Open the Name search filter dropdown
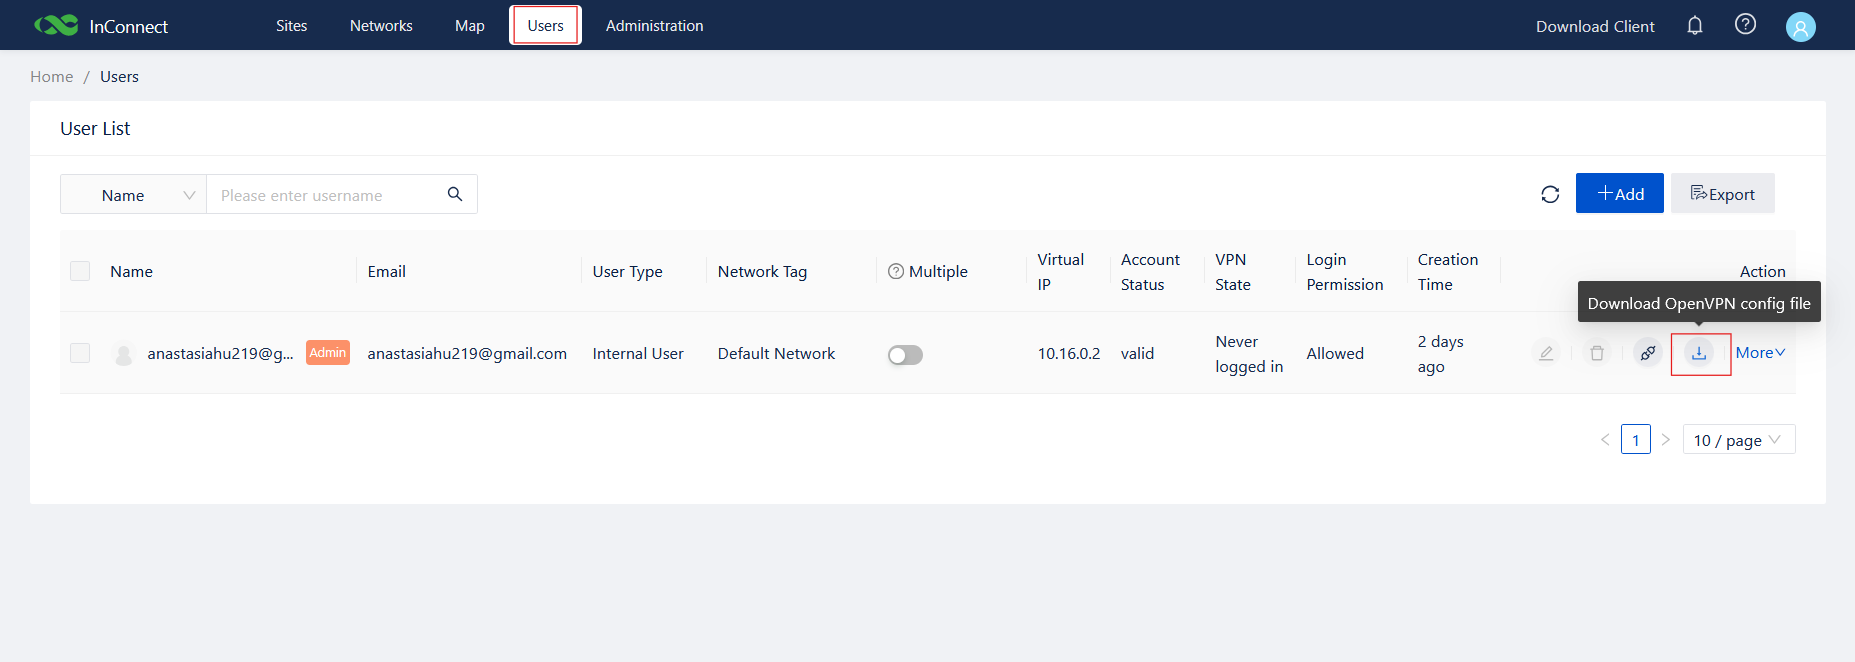The height and width of the screenshot is (662, 1855). click(x=133, y=194)
